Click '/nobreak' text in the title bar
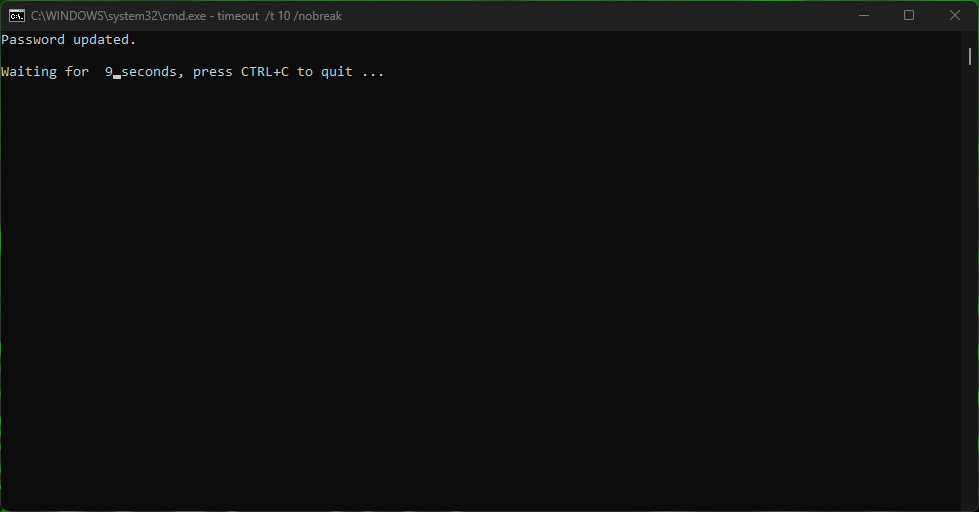979x512 pixels. click(318, 16)
